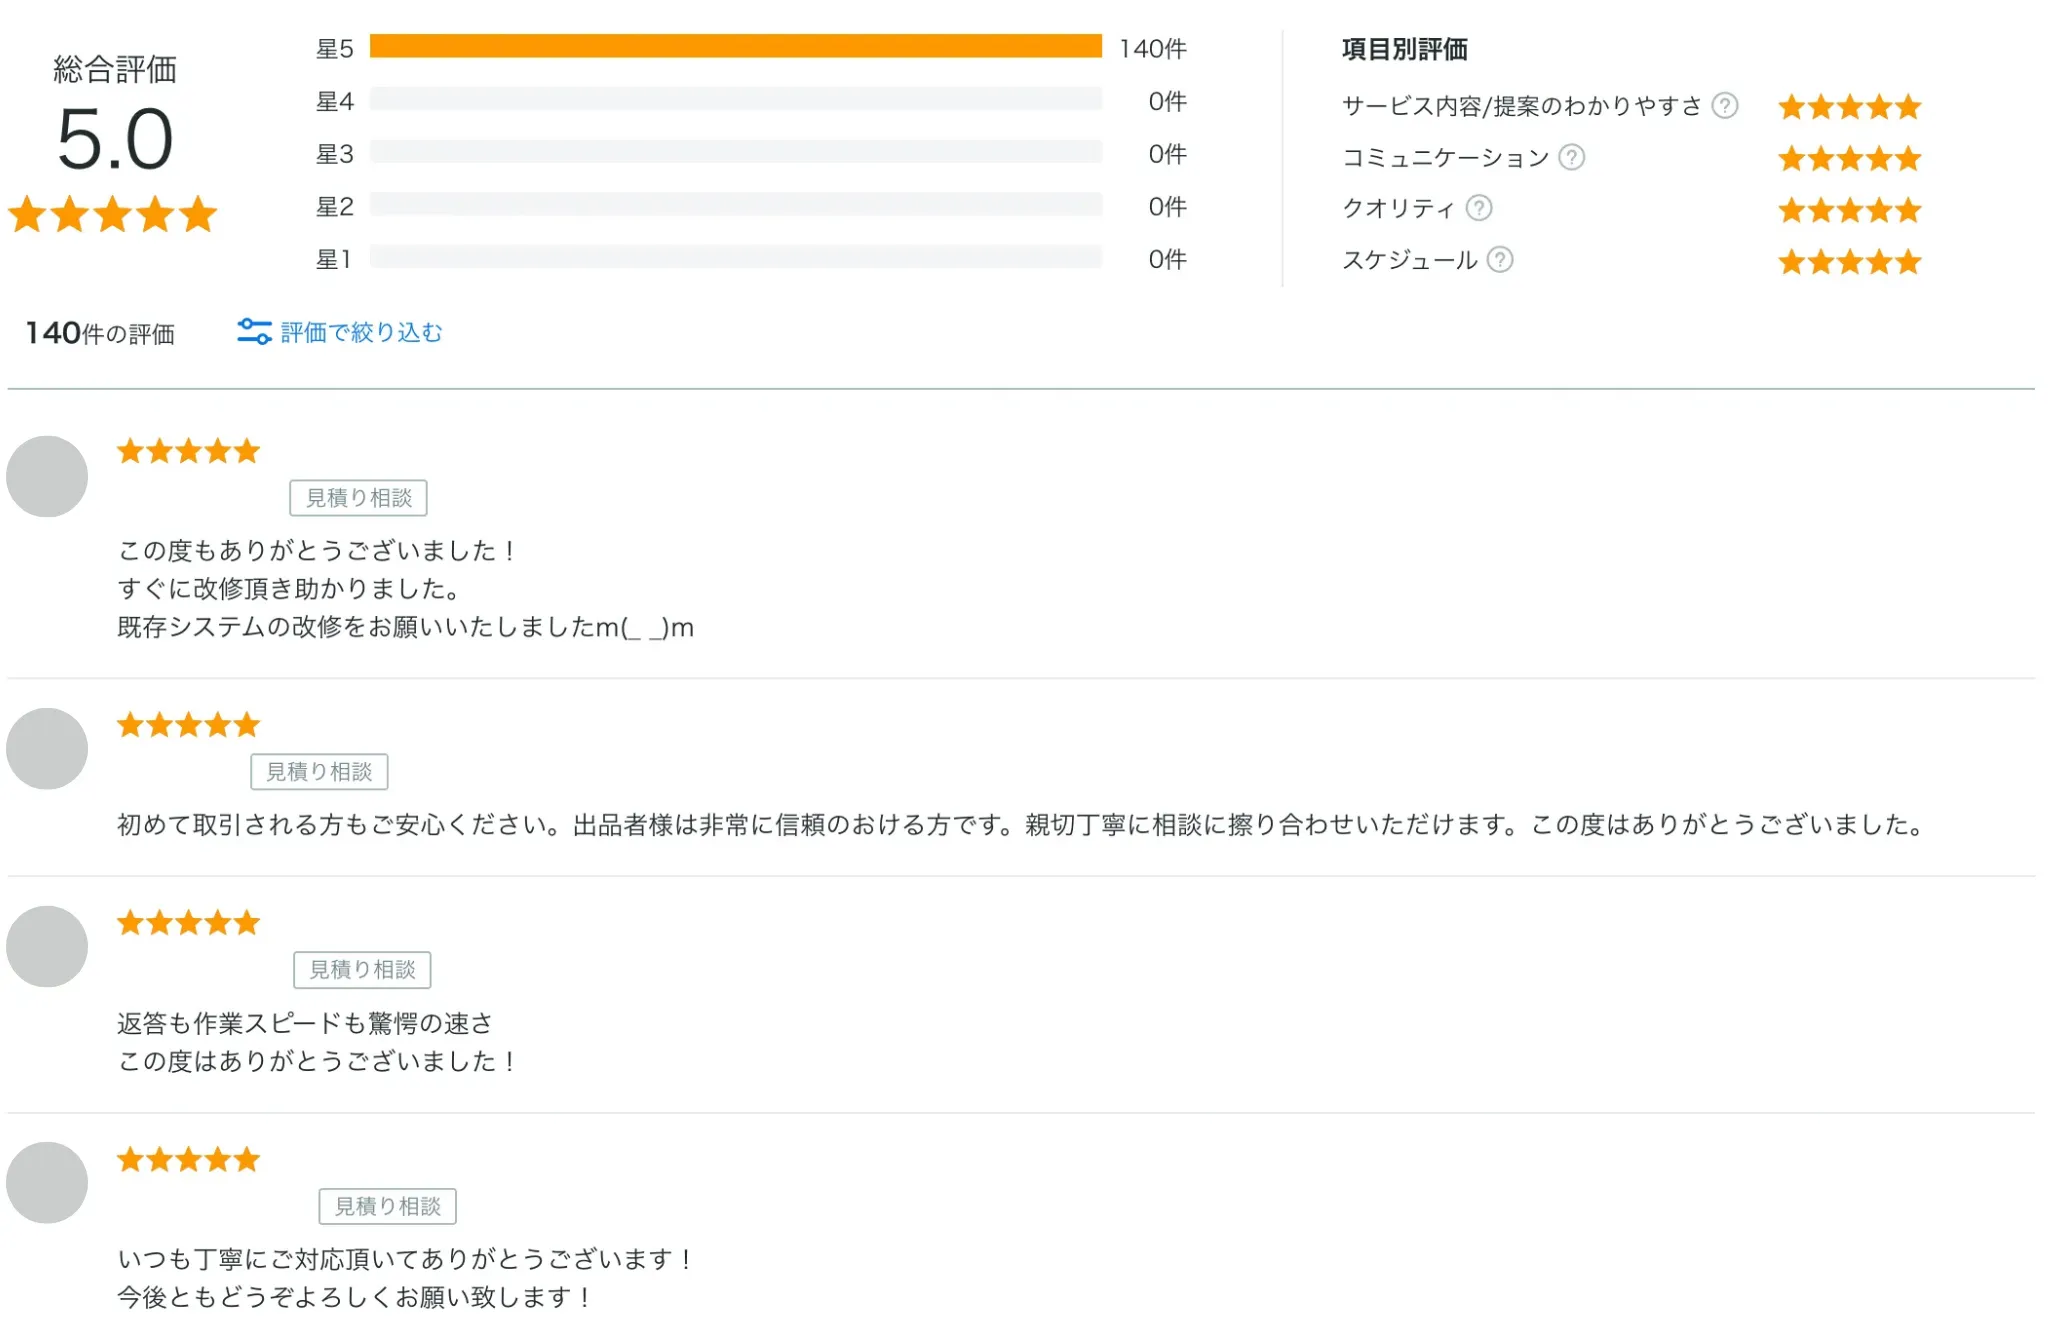
Task: Click help icon next to サービス内容/提案のわかりやすさ
Action: point(1725,106)
